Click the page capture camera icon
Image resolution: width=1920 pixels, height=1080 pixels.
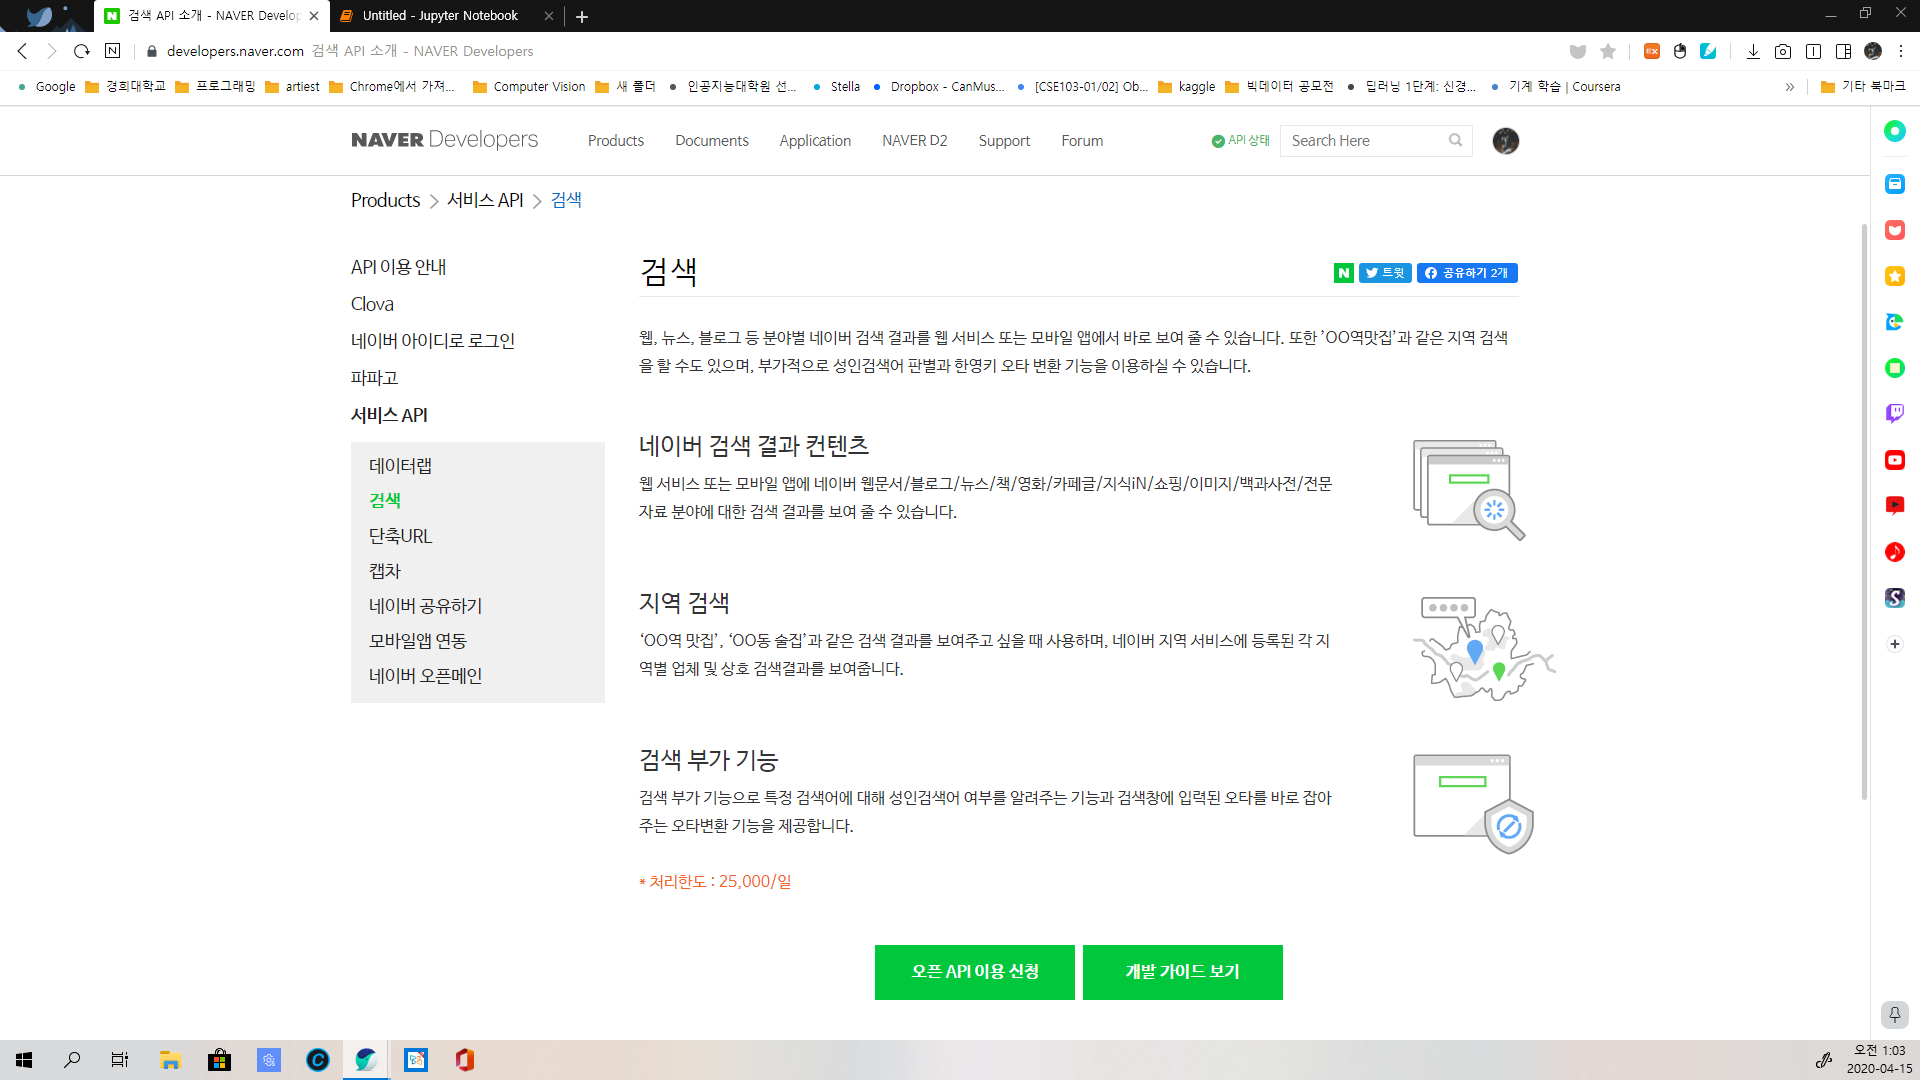(x=1783, y=51)
